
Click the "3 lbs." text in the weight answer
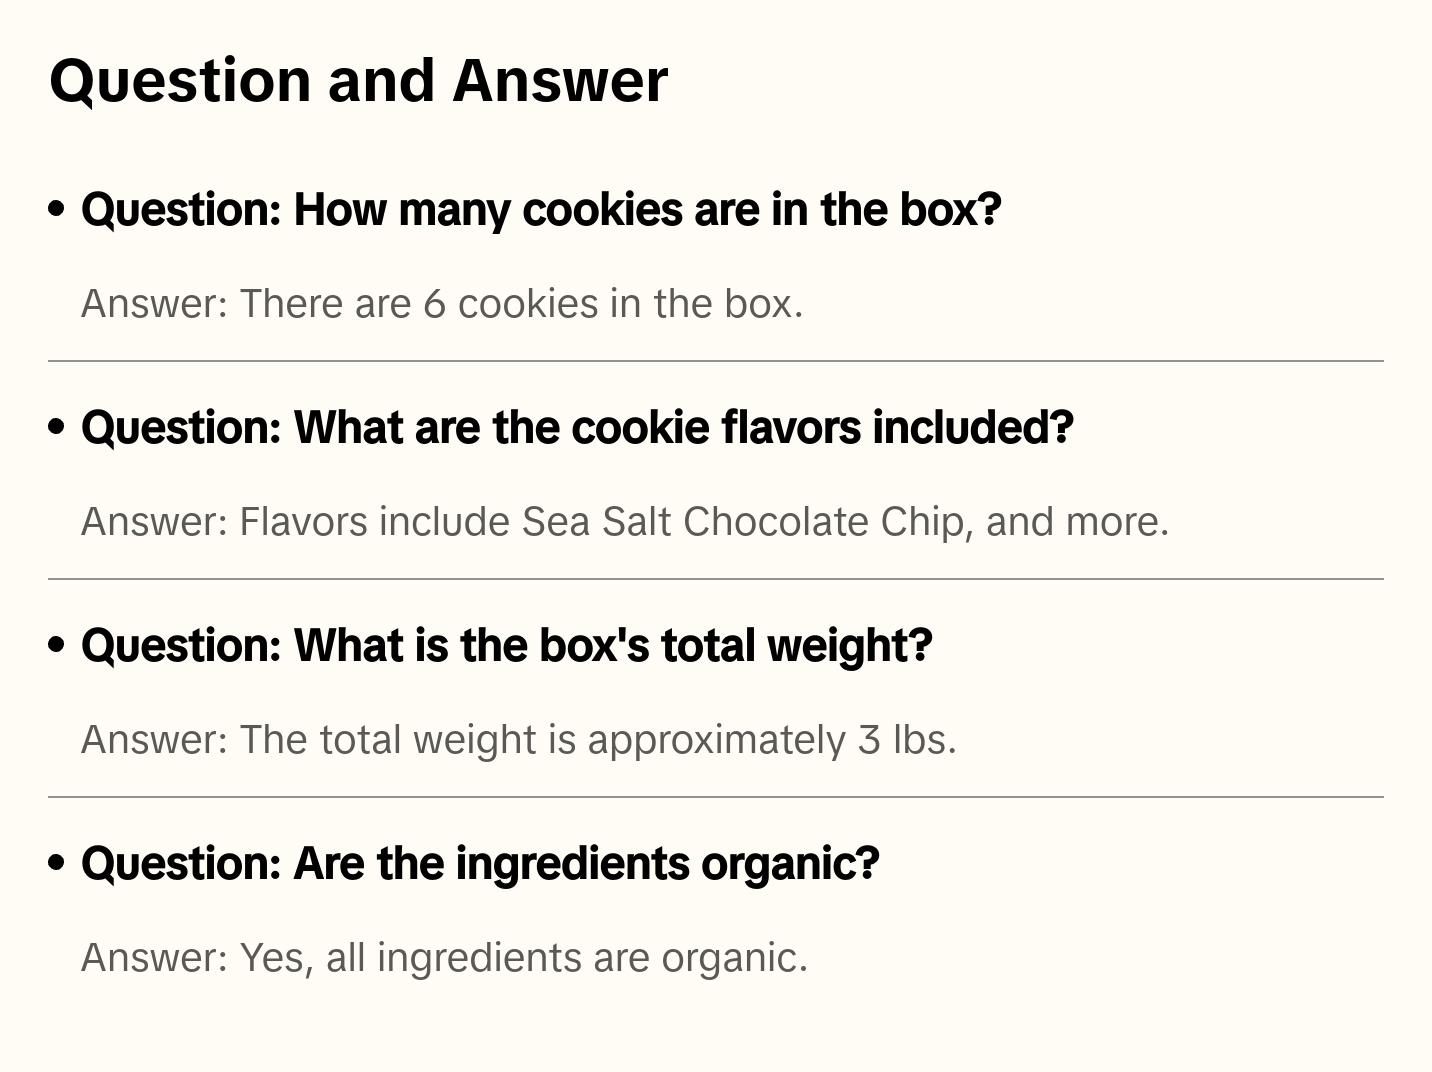click(x=907, y=740)
